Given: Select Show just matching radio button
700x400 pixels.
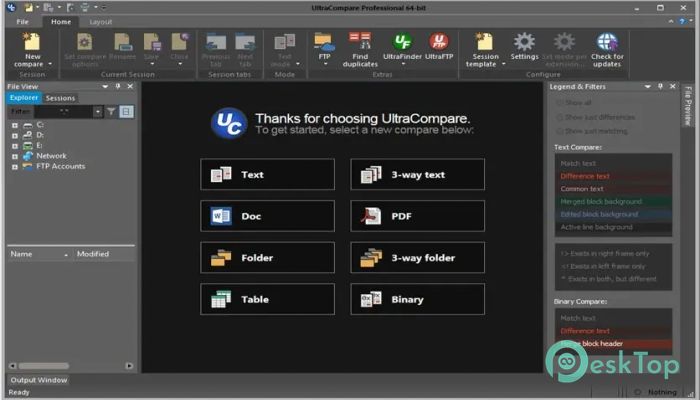Looking at the screenshot, I should click(559, 131).
